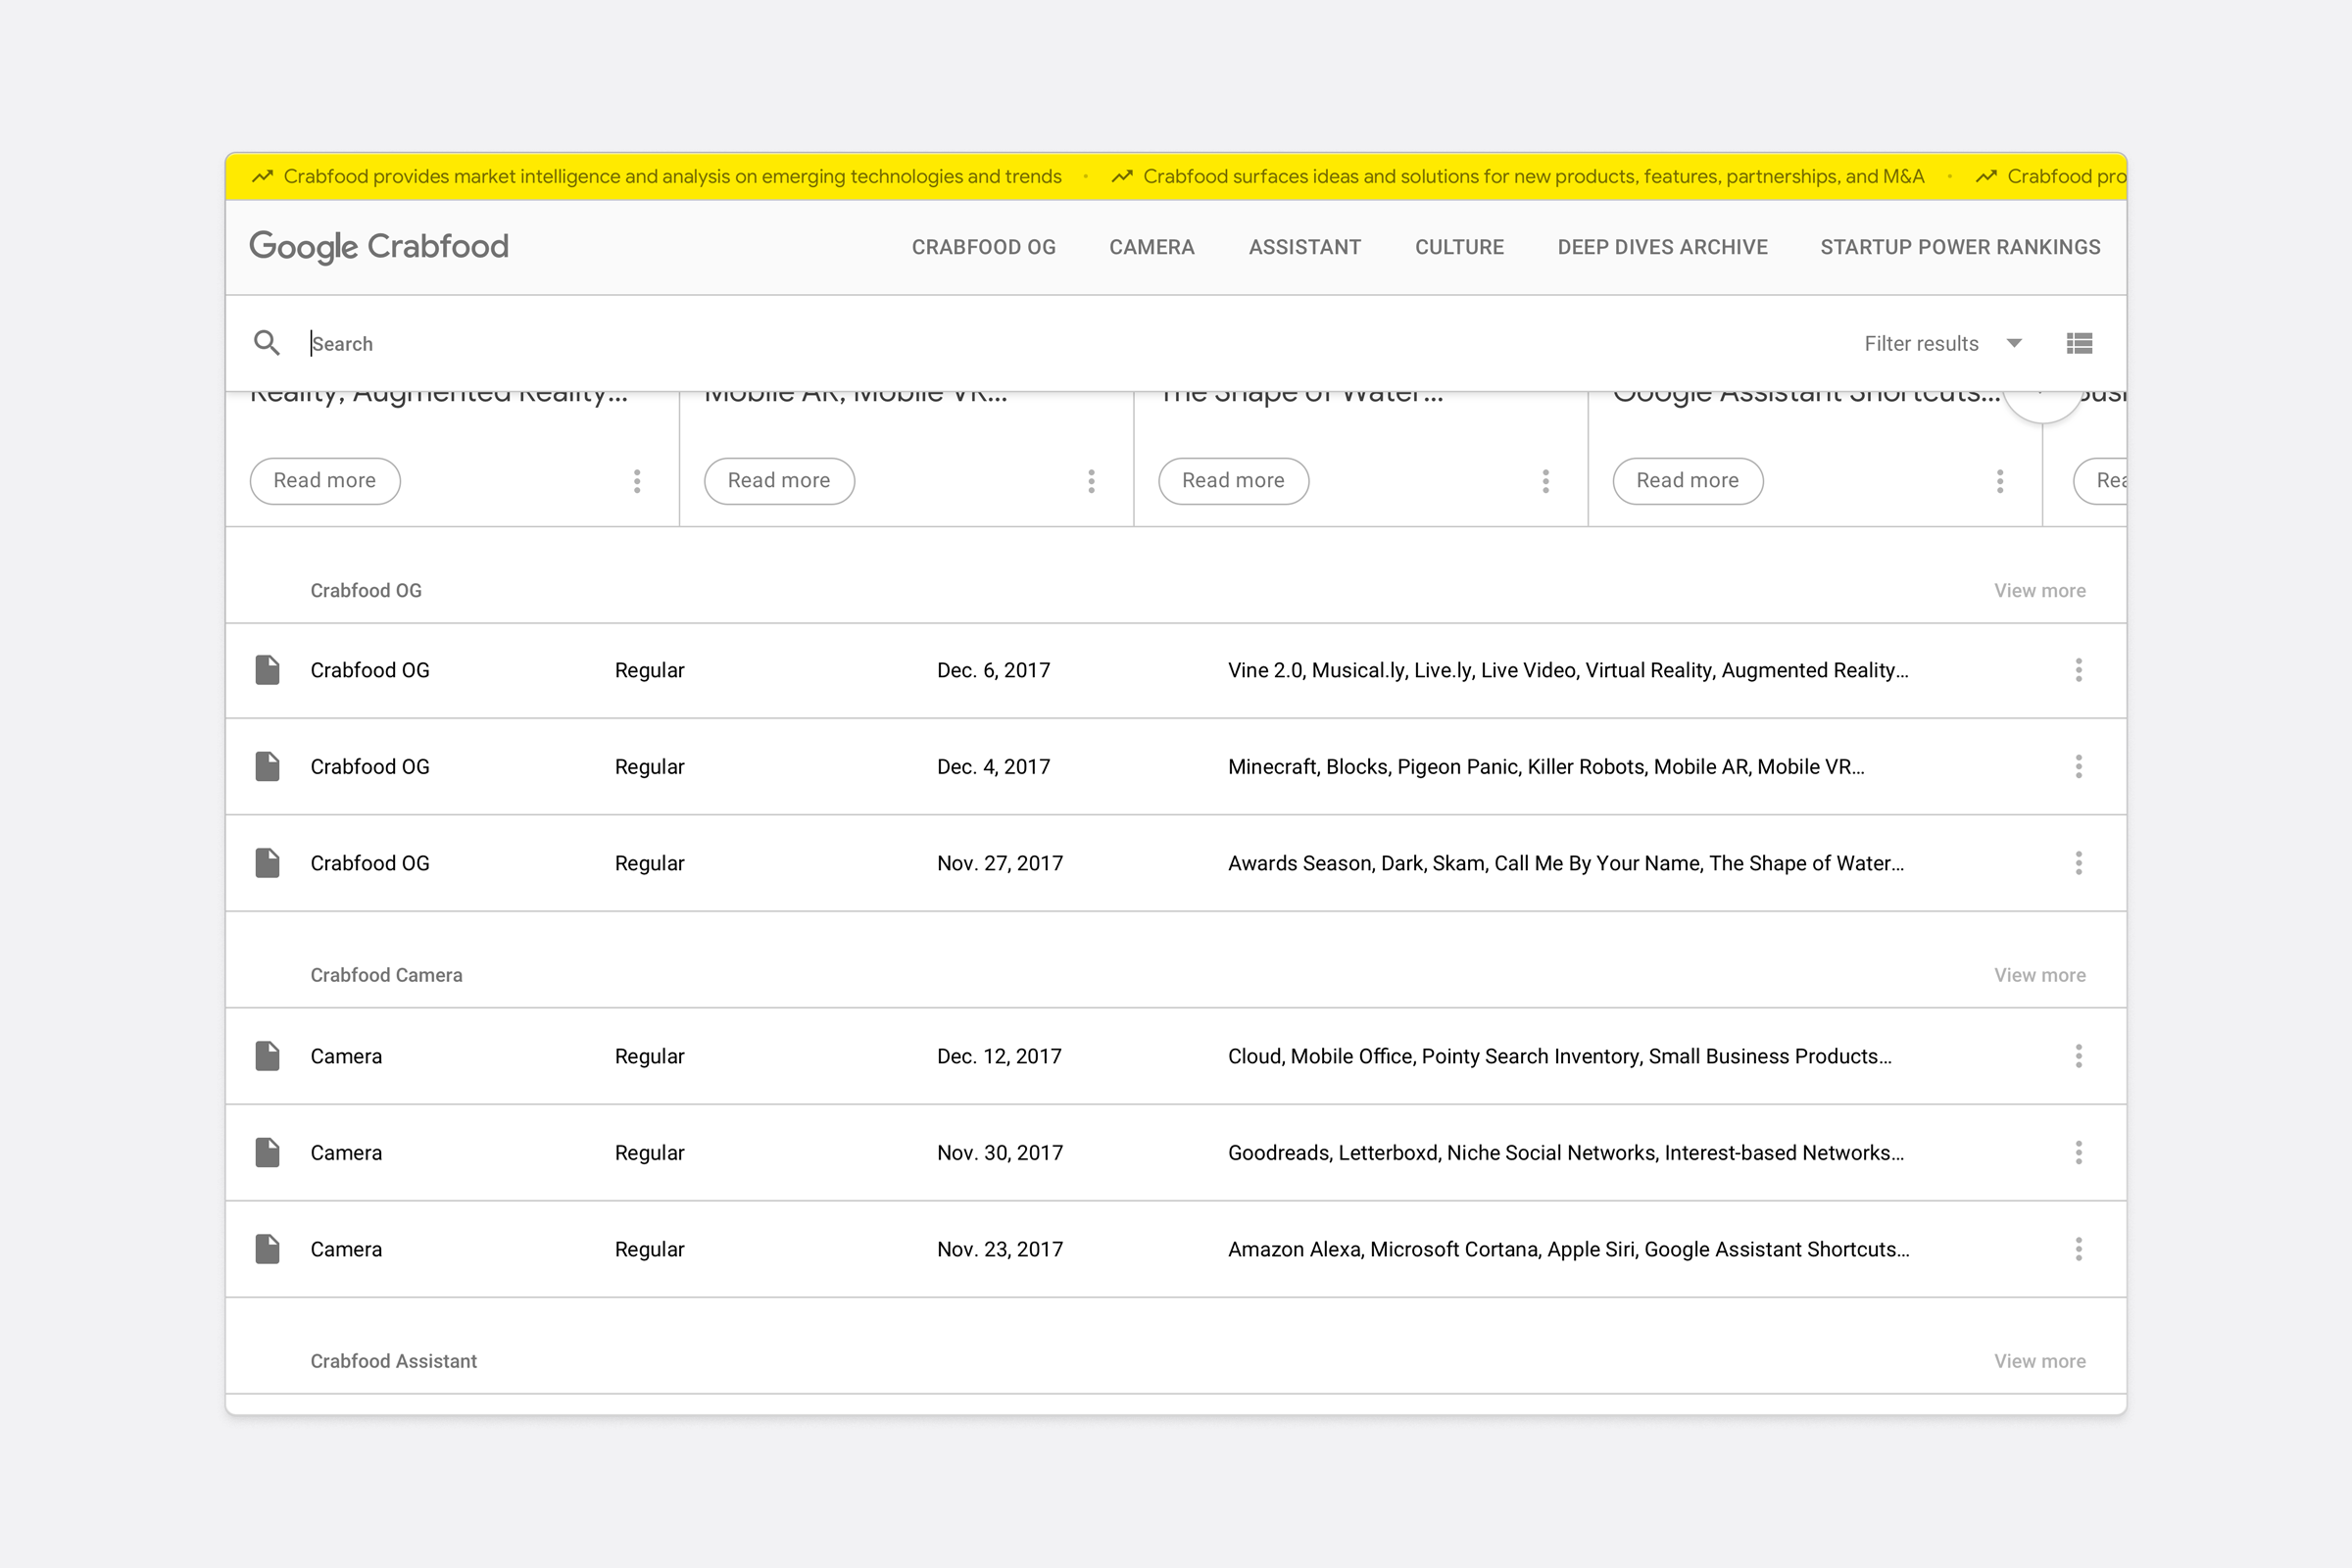2352x1568 pixels.
Task: Click the search magnifier icon
Action: (266, 343)
